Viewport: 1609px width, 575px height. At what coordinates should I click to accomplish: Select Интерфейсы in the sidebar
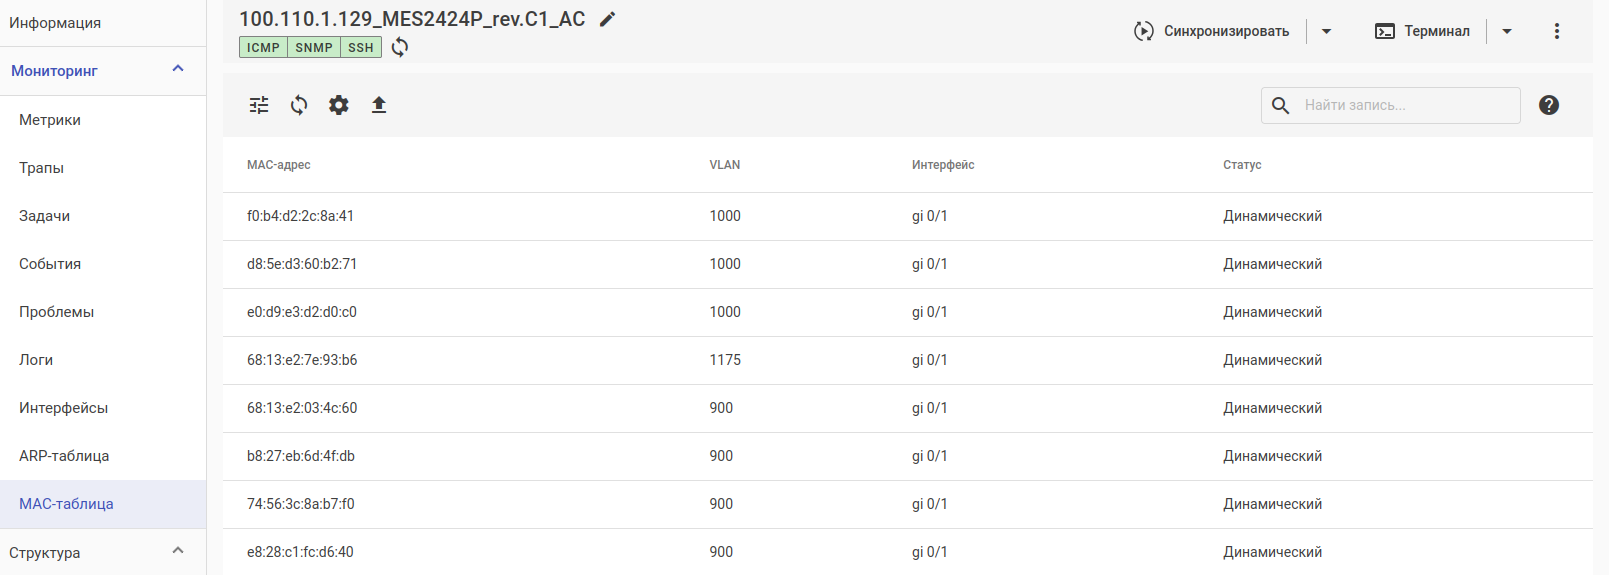[63, 408]
